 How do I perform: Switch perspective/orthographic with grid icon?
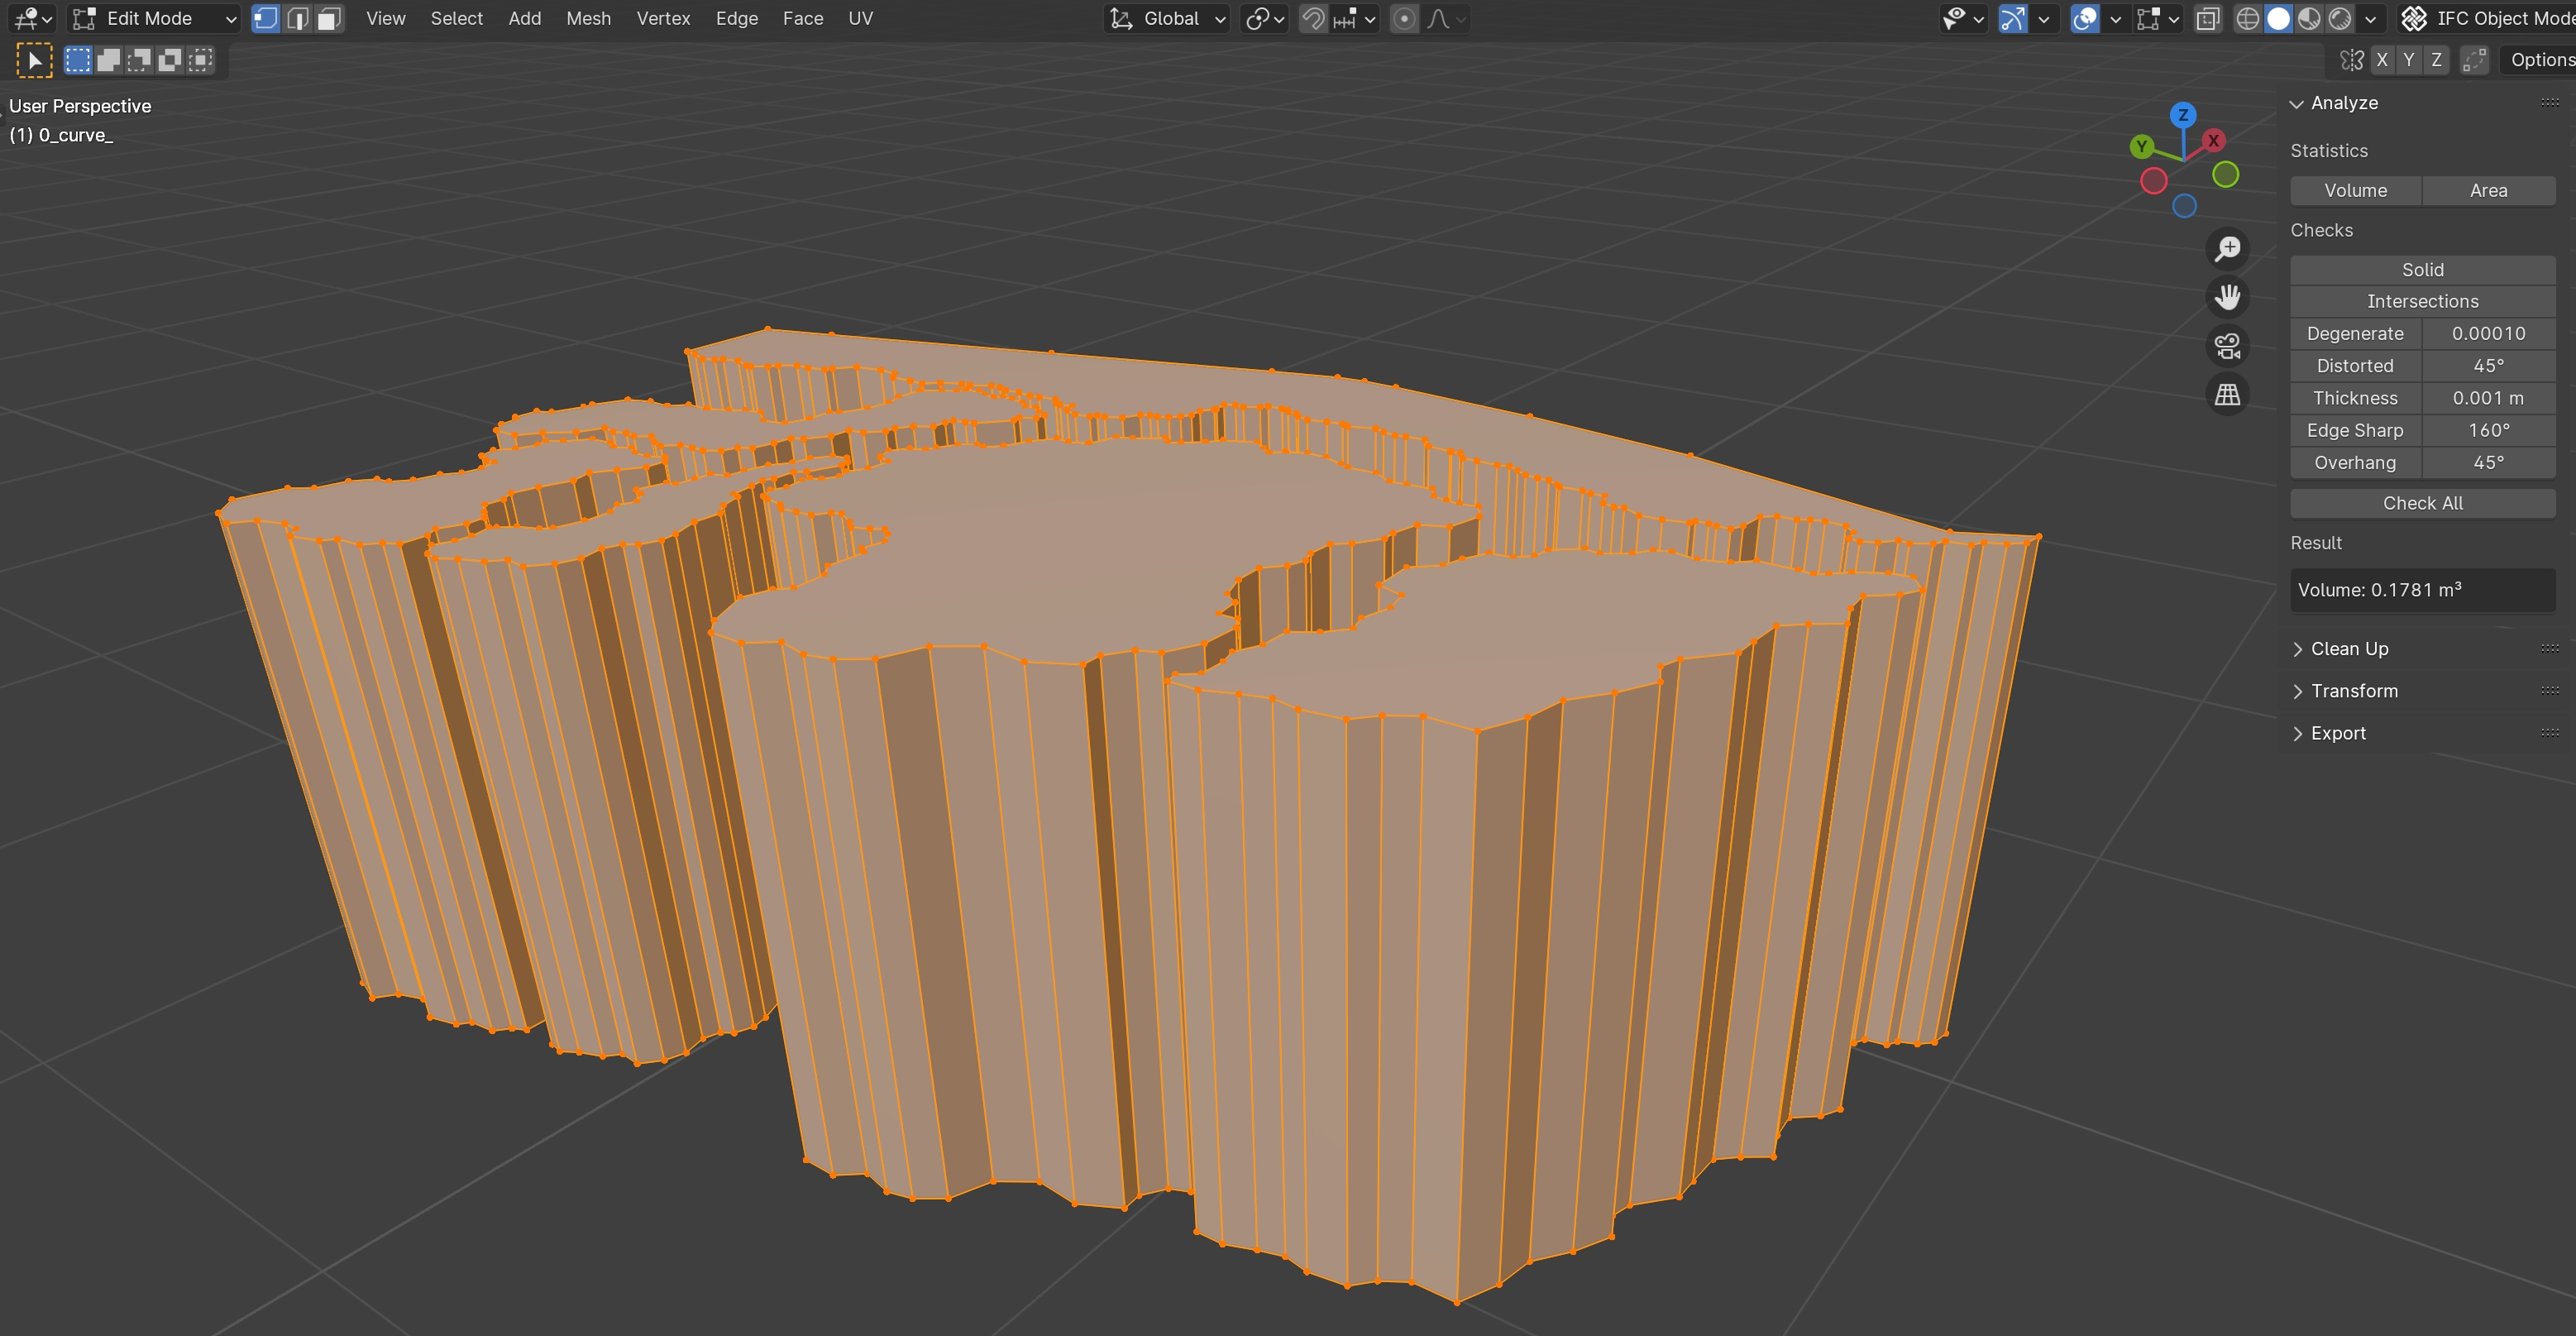tap(2227, 395)
